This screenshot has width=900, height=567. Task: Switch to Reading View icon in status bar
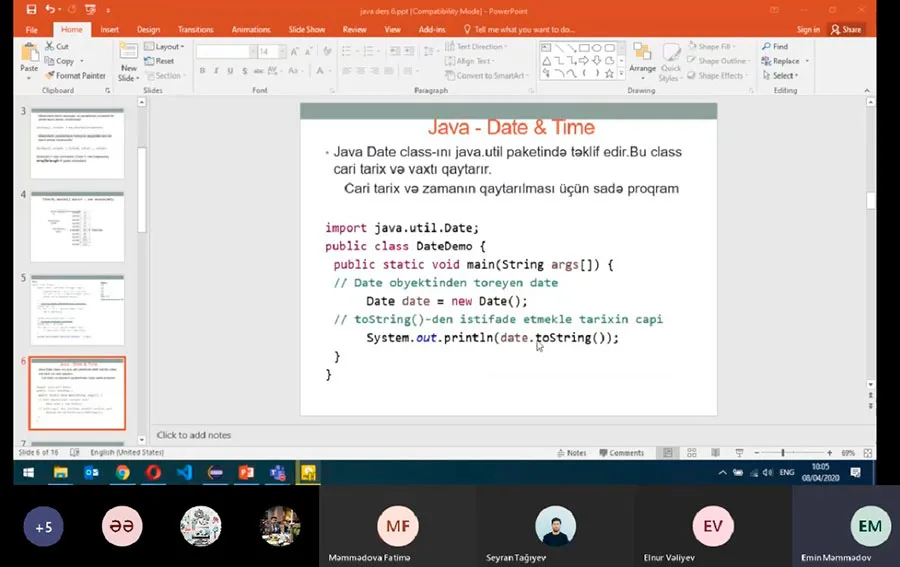[x=715, y=453]
